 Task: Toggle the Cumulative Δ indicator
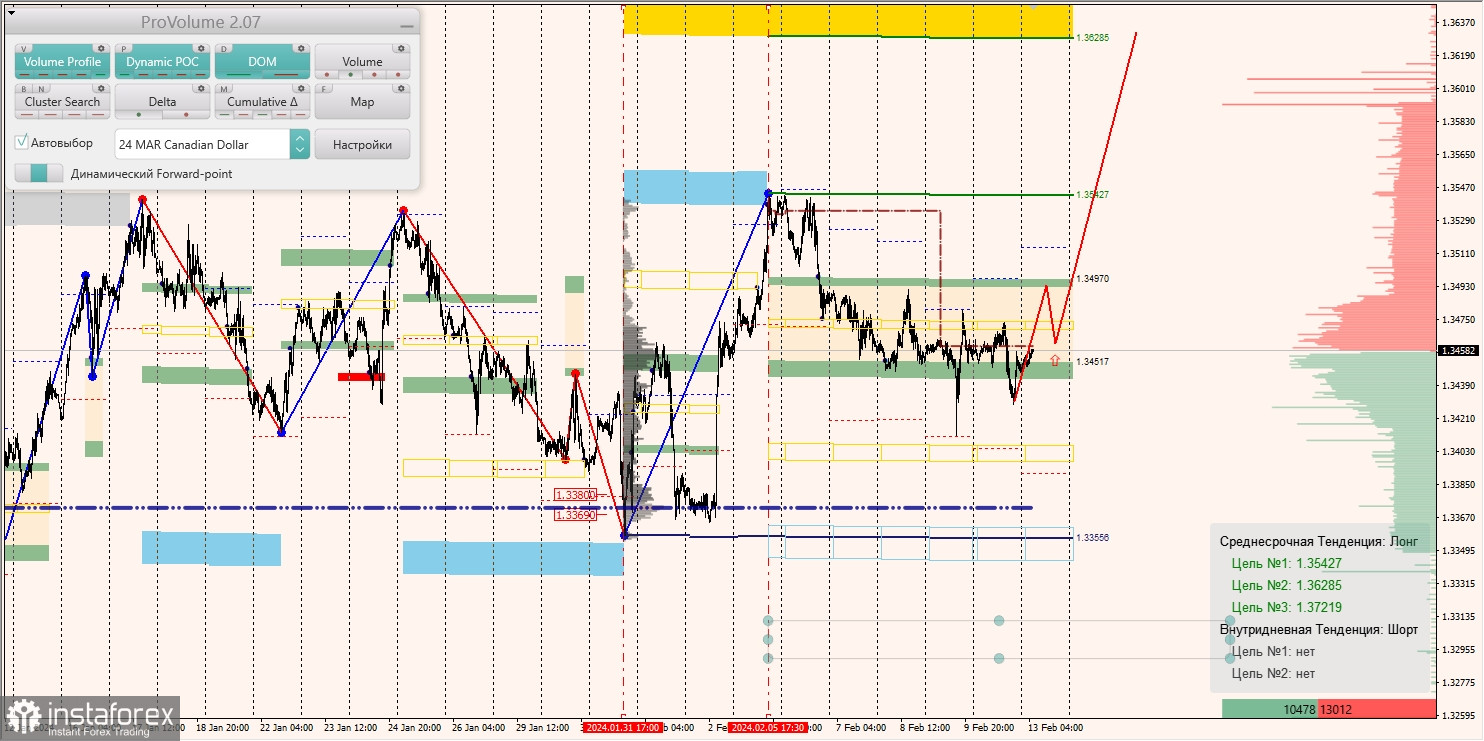click(x=262, y=102)
